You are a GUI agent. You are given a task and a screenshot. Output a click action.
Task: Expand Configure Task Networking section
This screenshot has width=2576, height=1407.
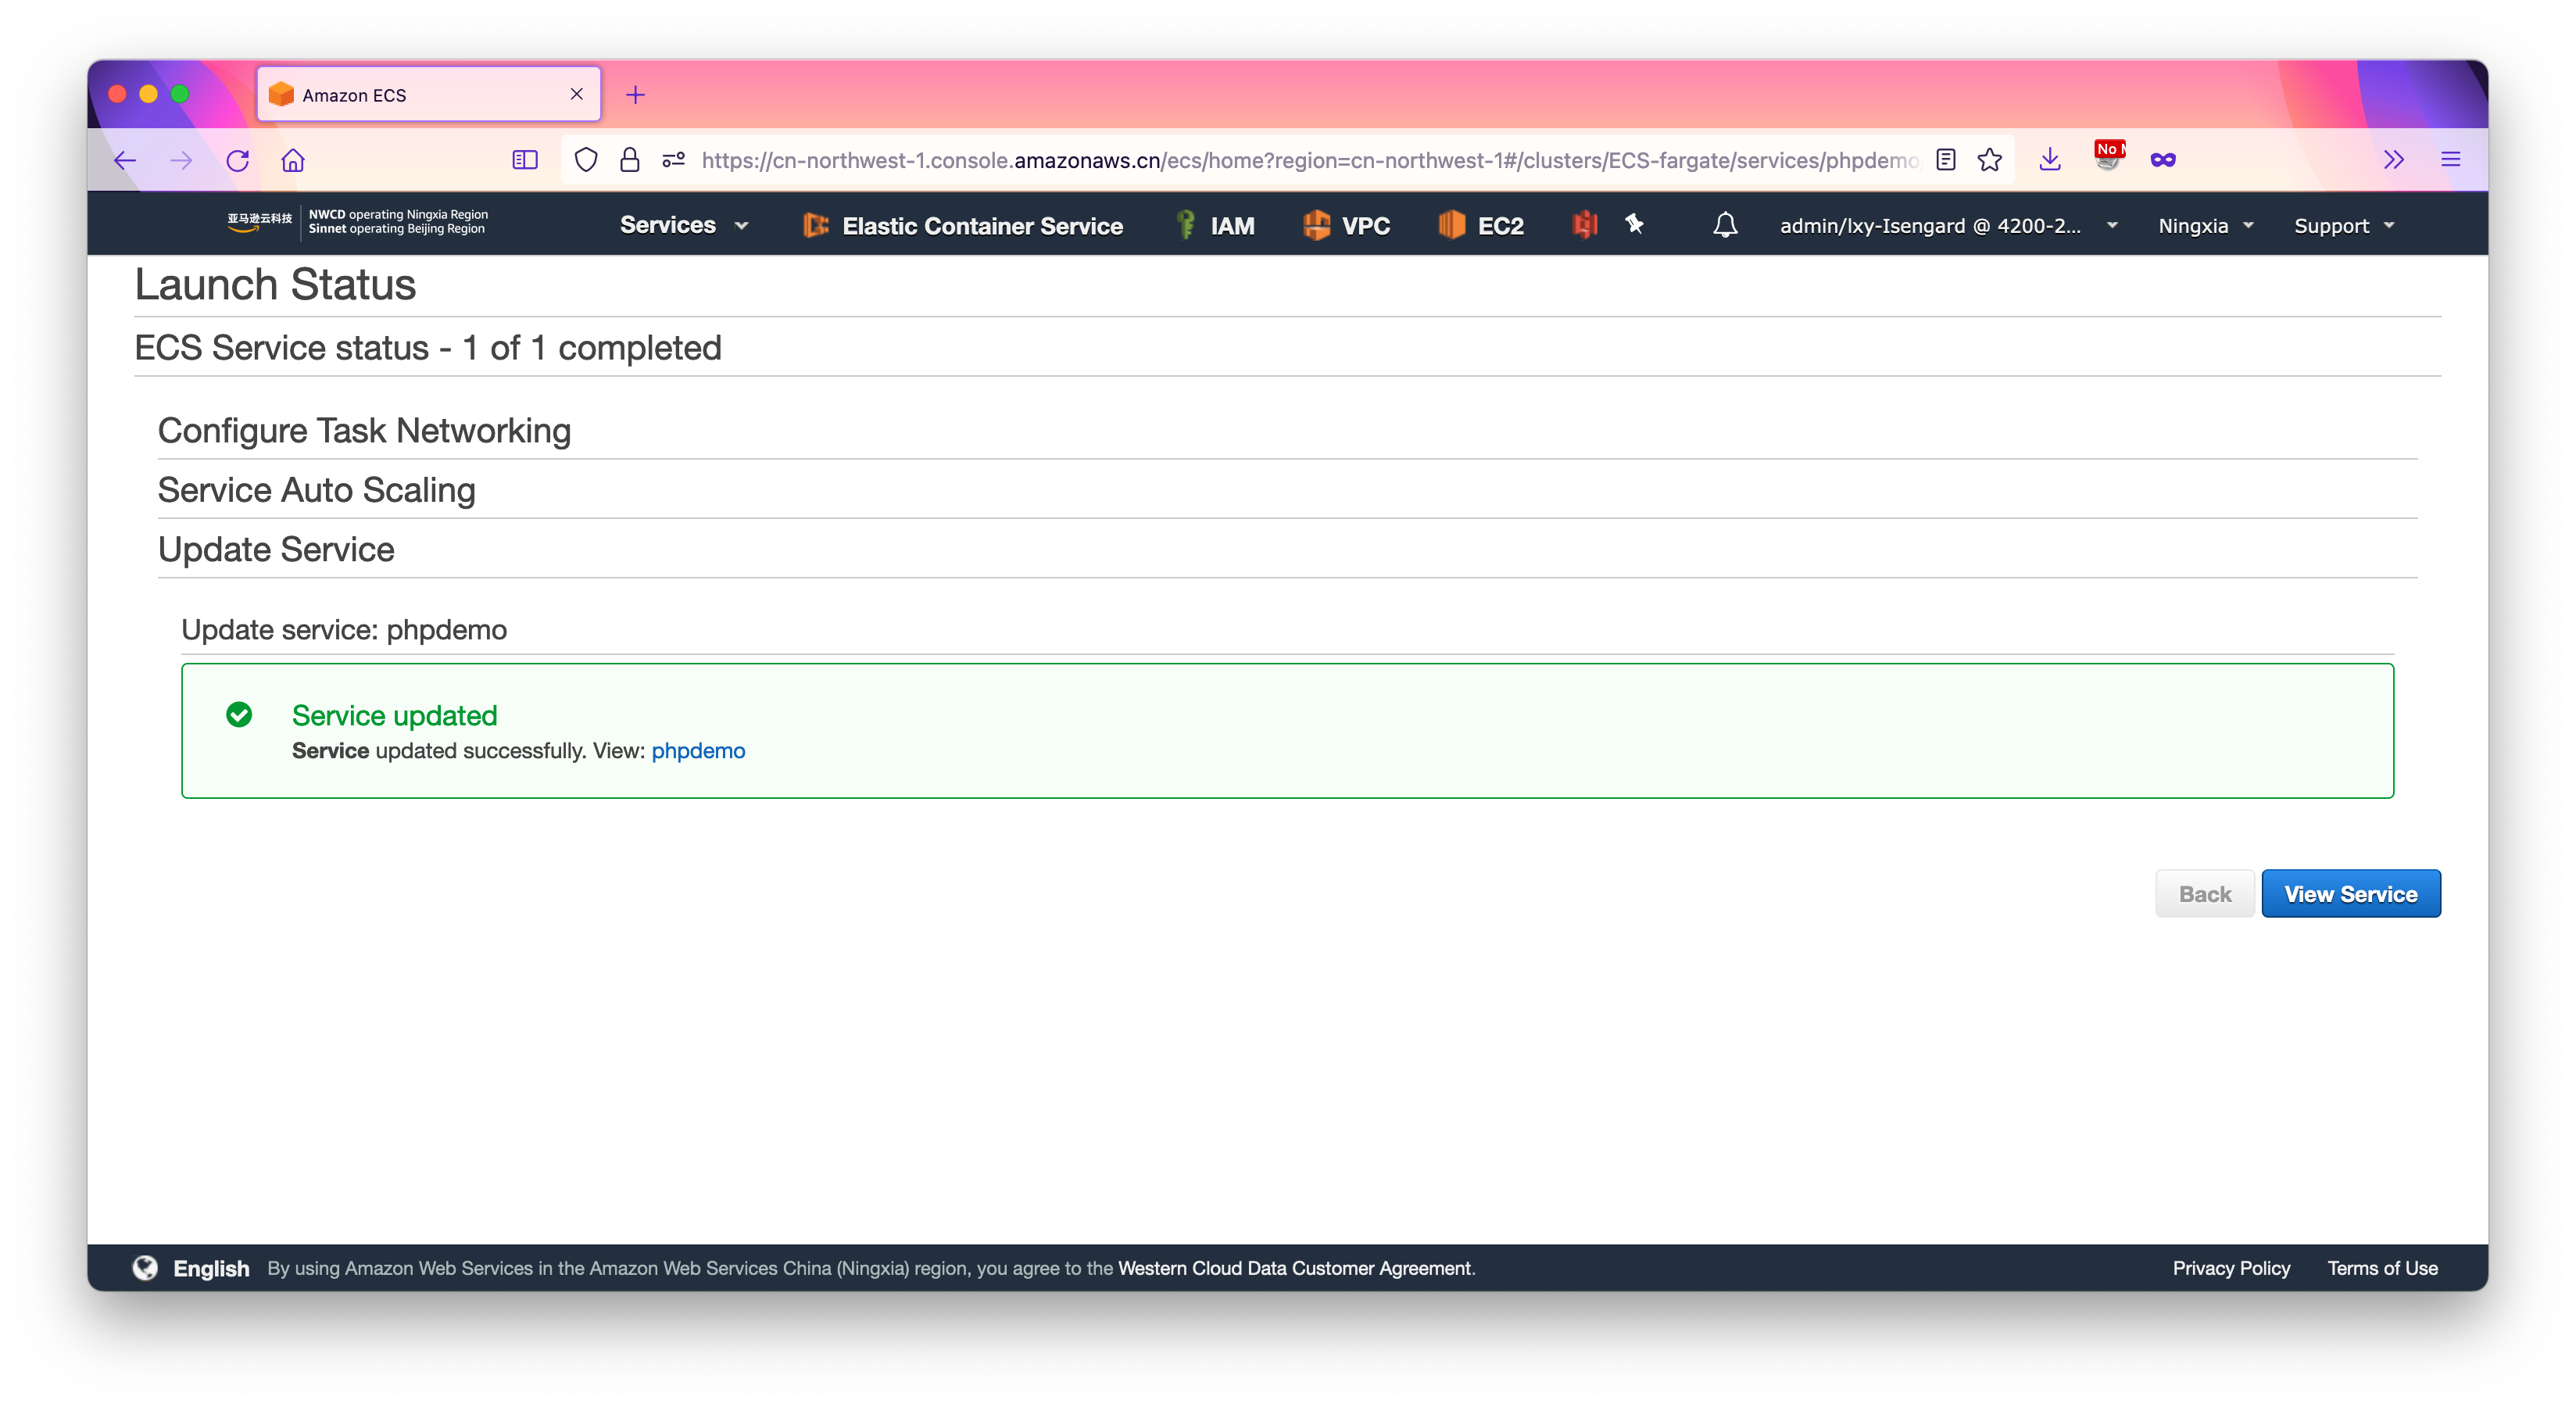click(364, 431)
